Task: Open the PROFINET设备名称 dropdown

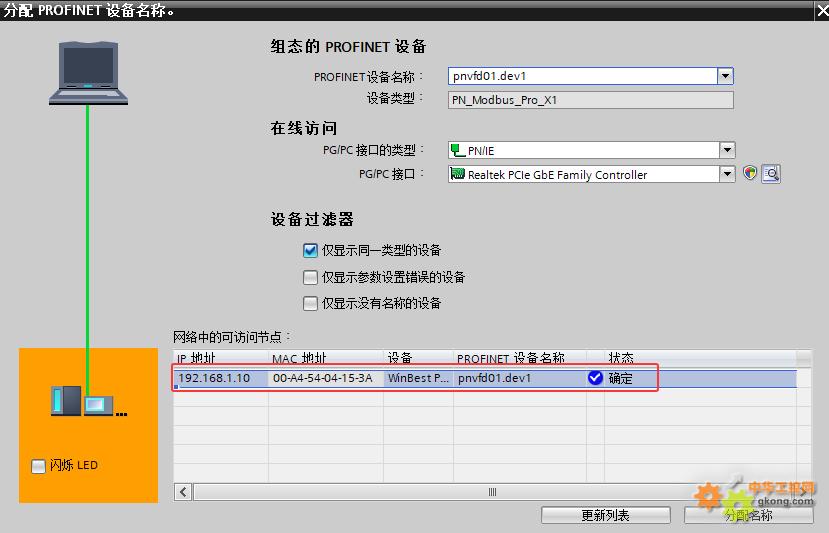Action: point(725,76)
